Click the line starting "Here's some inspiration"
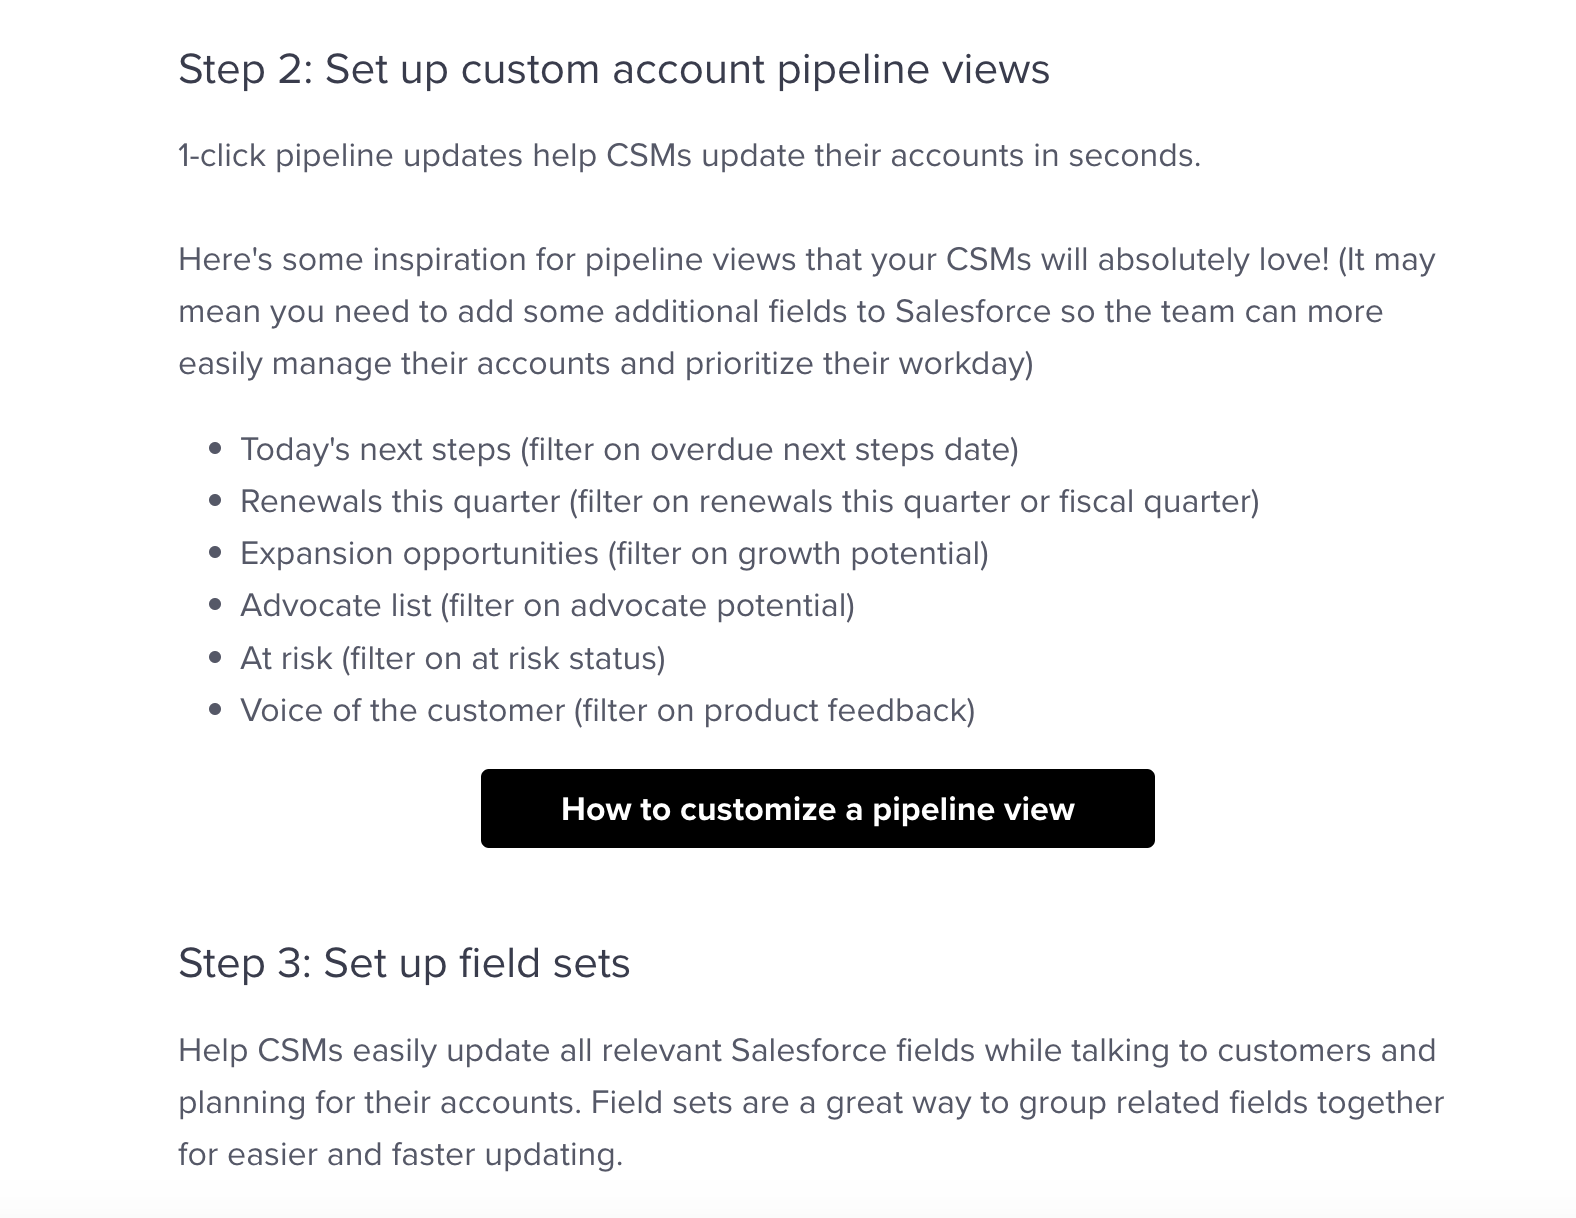Image resolution: width=1576 pixels, height=1218 pixels. tap(806, 259)
